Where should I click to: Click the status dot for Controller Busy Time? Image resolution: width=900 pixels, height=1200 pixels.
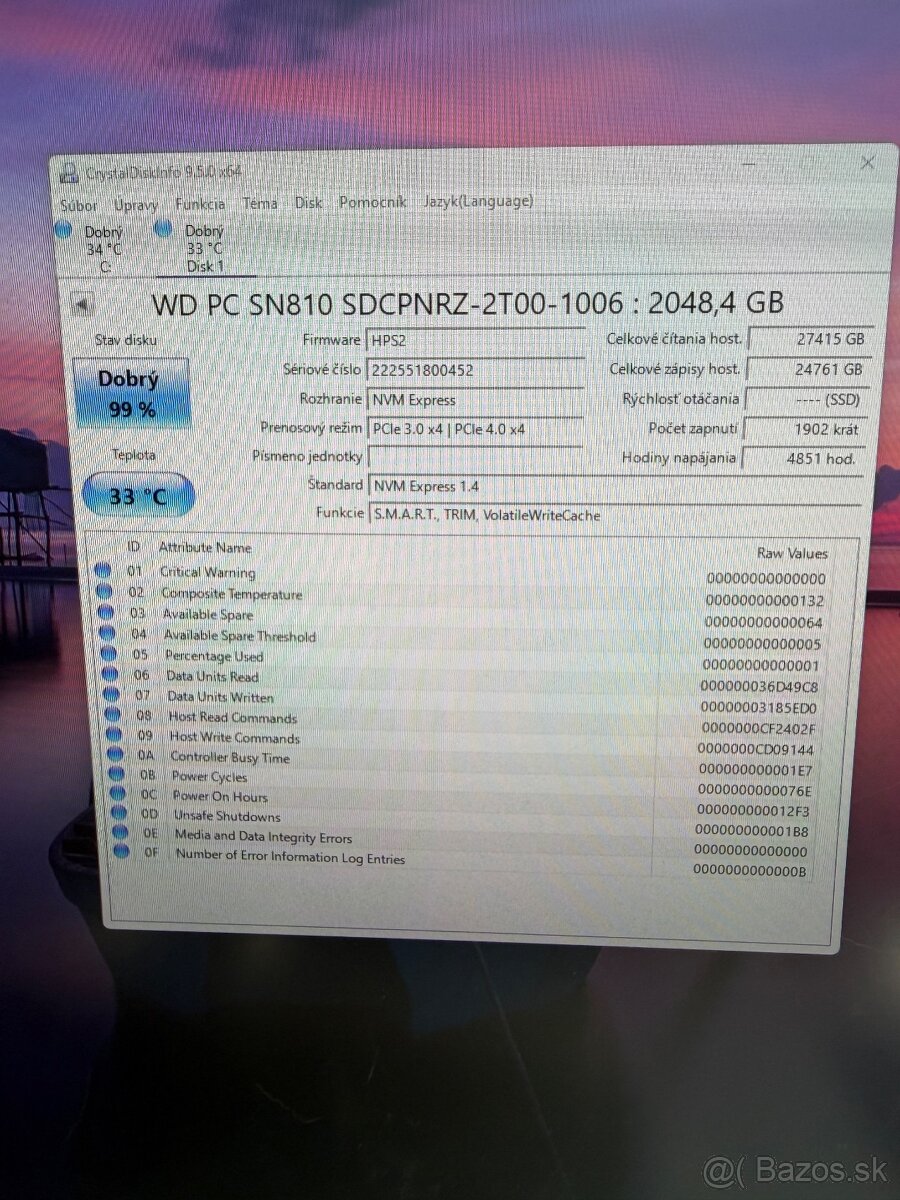tap(116, 755)
